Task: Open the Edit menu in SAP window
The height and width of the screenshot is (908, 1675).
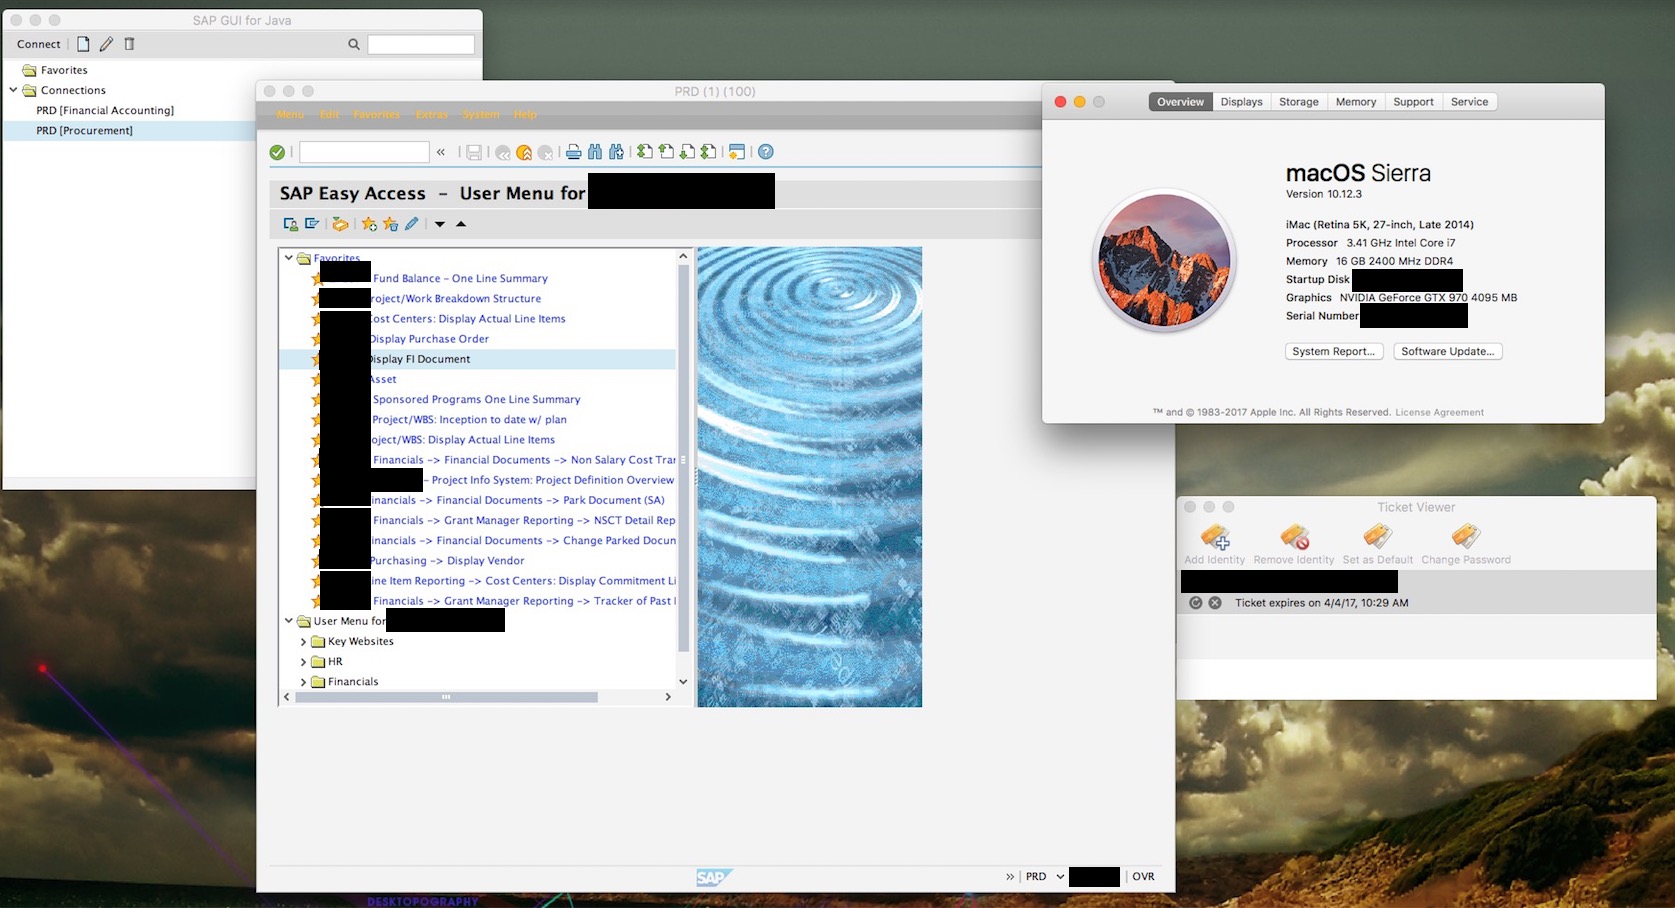Action: tap(330, 115)
